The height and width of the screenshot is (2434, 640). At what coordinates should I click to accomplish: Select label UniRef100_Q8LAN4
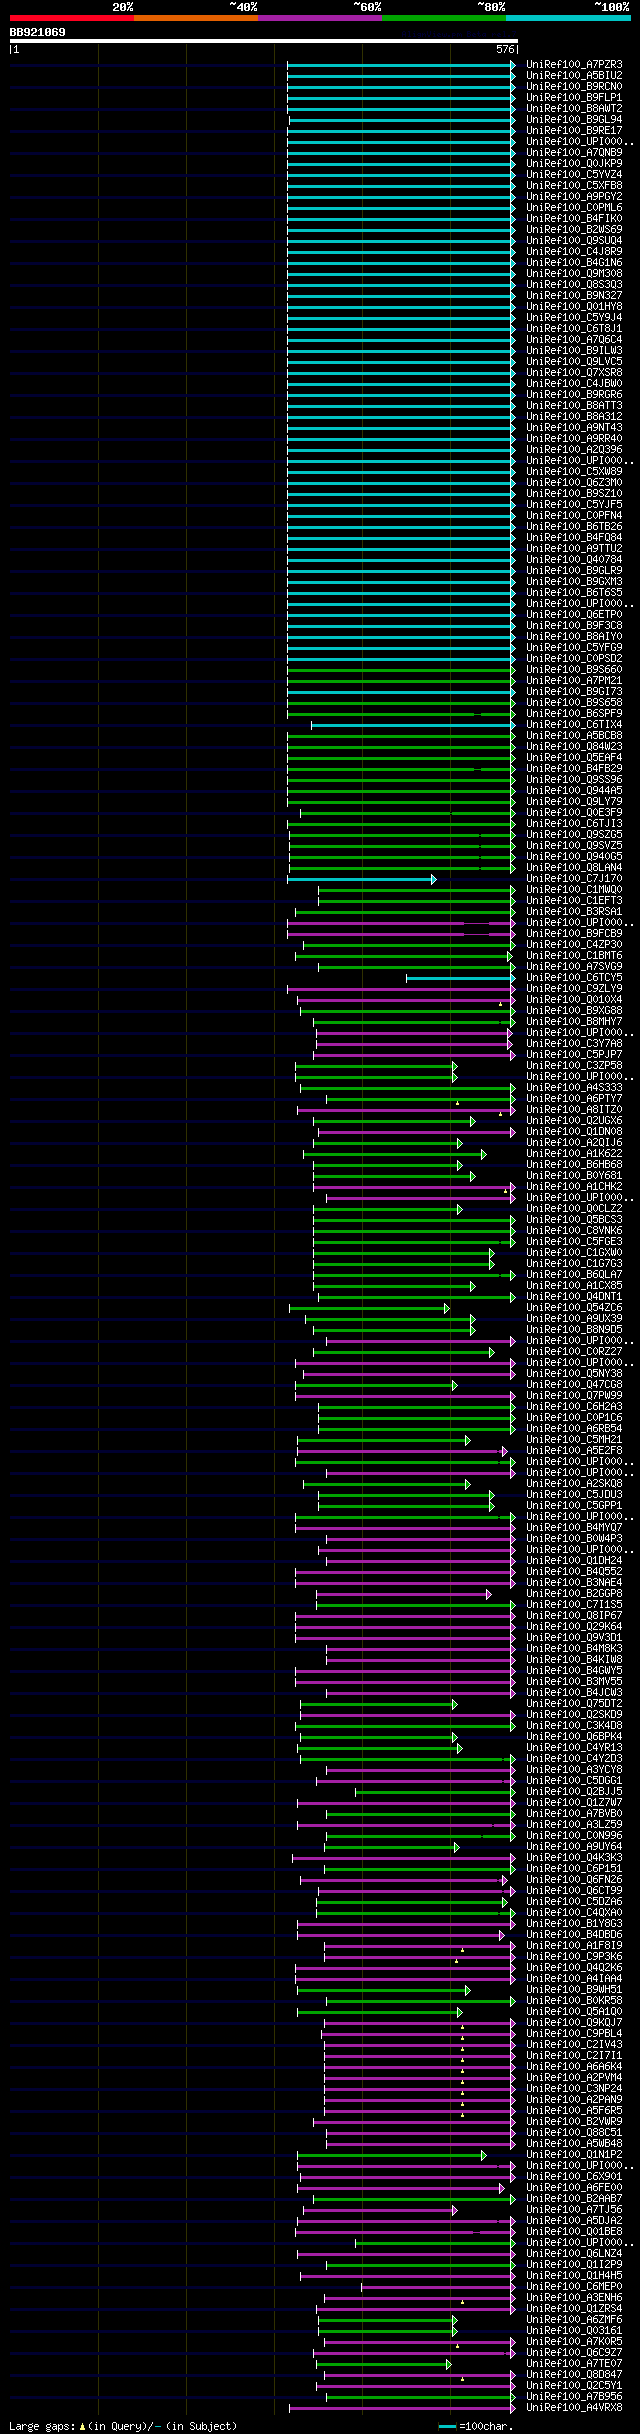click(574, 868)
